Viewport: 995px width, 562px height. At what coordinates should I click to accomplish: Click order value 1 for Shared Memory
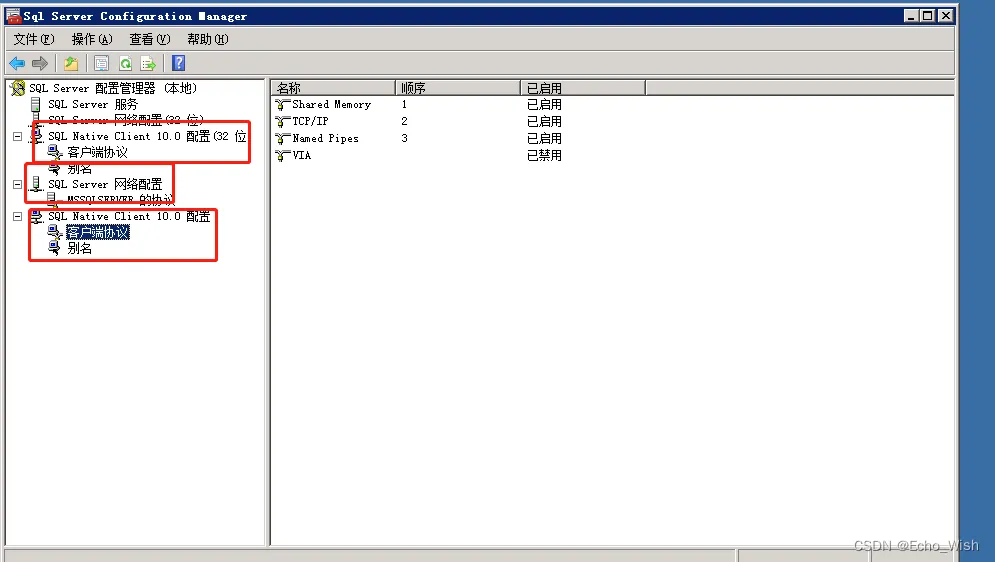coord(404,105)
